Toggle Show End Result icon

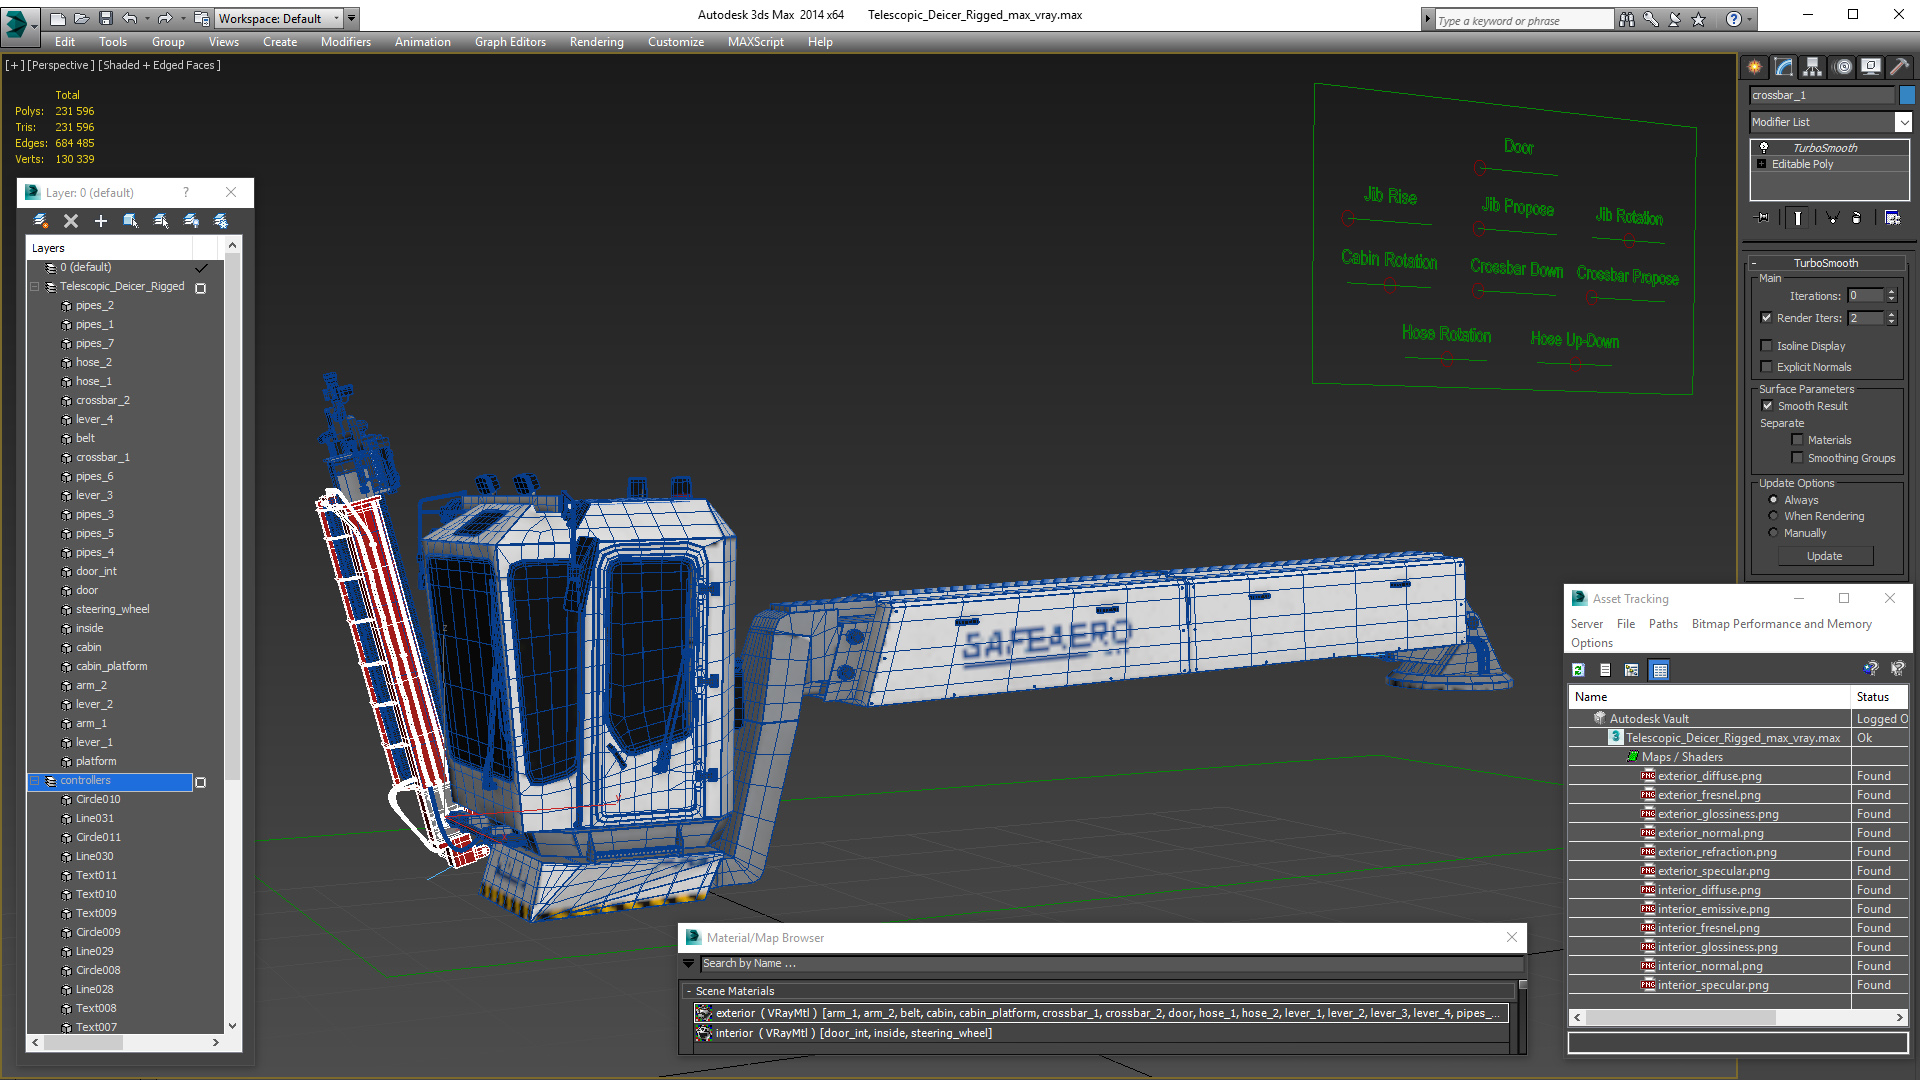1798,217
